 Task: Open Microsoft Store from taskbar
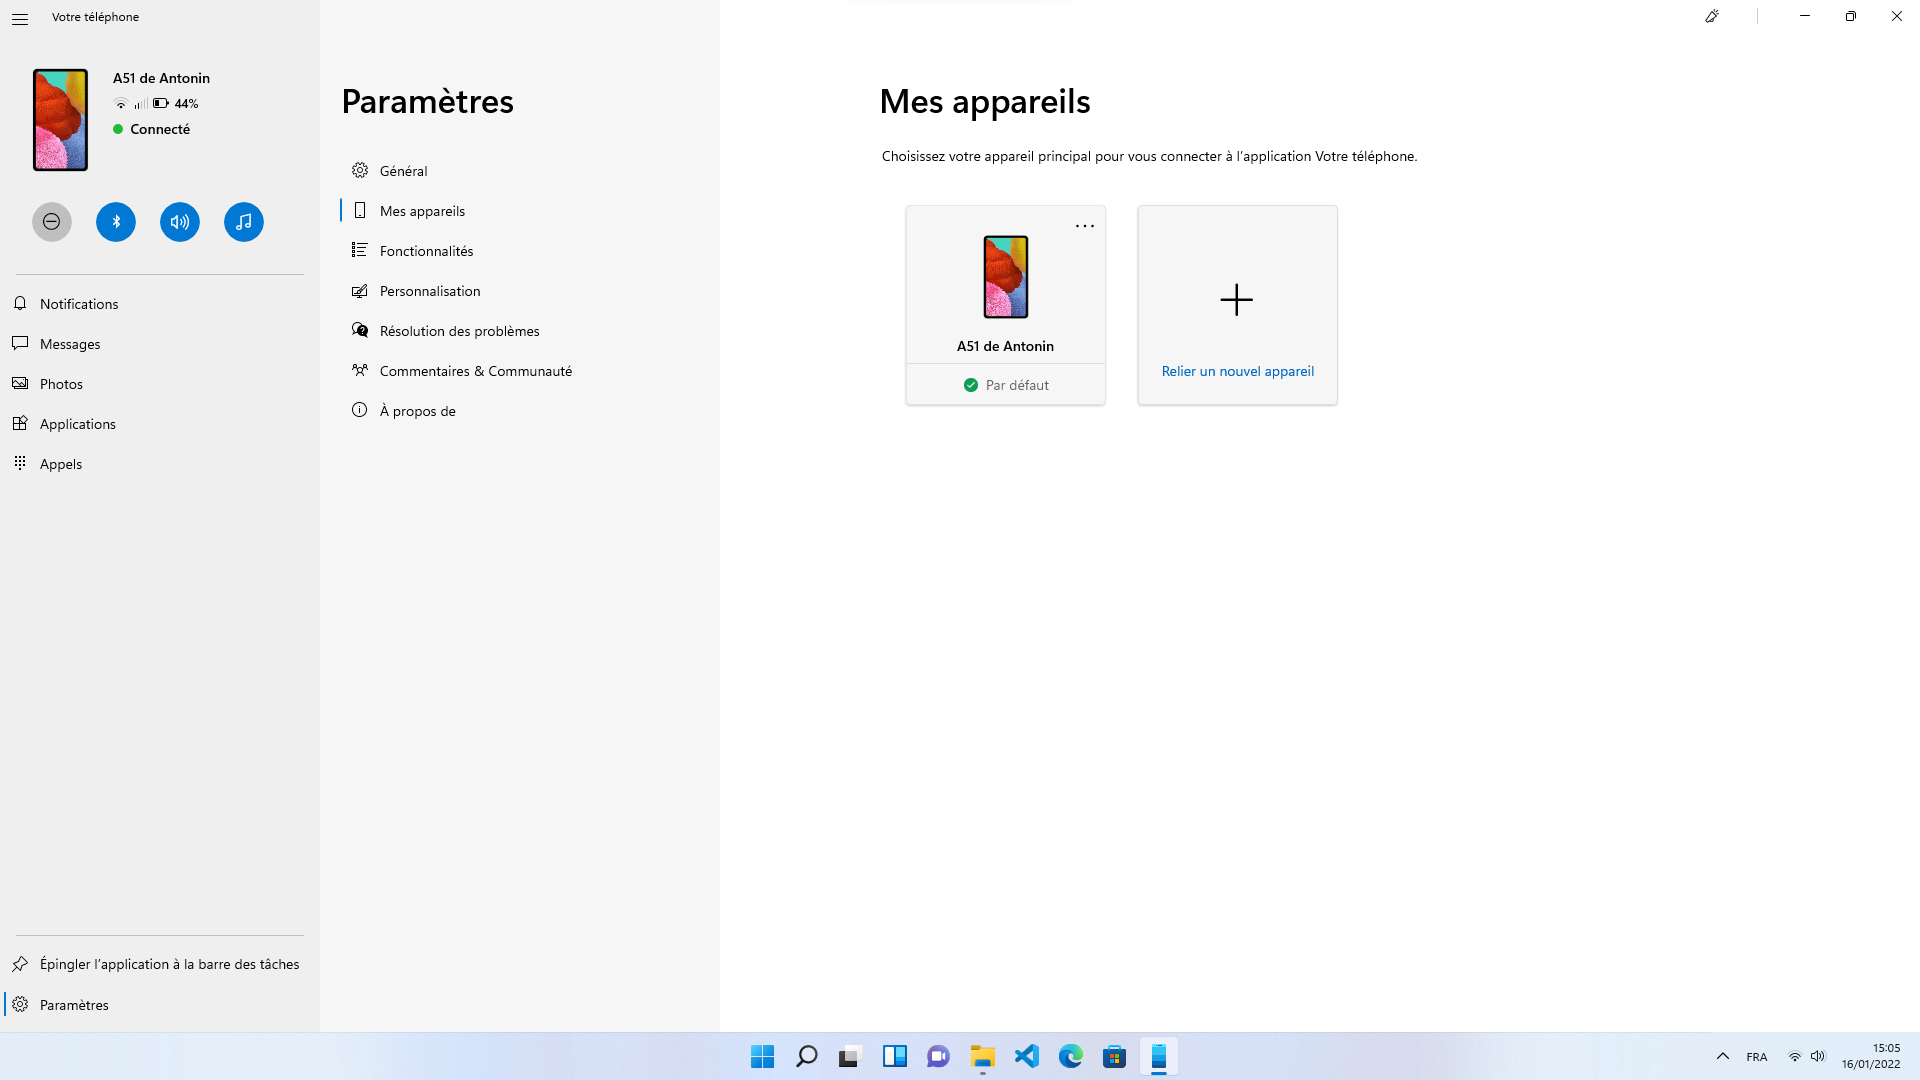(x=1114, y=1056)
